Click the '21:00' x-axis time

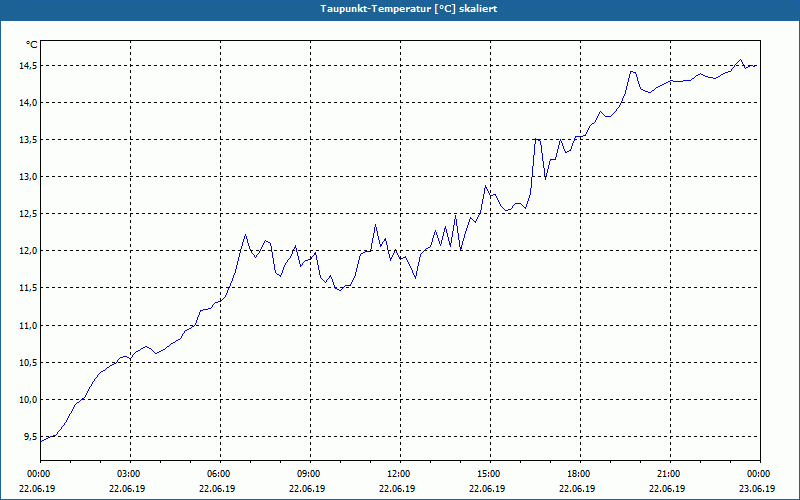pos(670,474)
